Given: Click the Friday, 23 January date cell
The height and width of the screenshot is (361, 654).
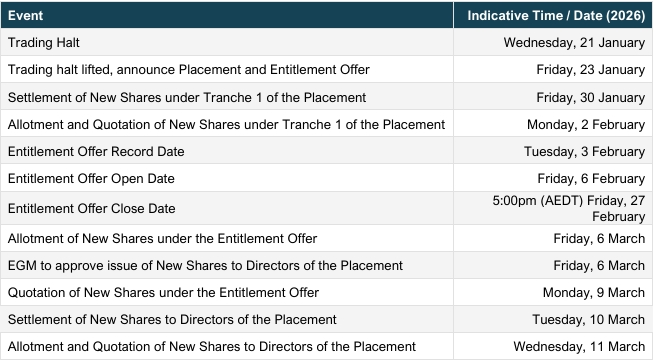Looking at the screenshot, I should [553, 70].
